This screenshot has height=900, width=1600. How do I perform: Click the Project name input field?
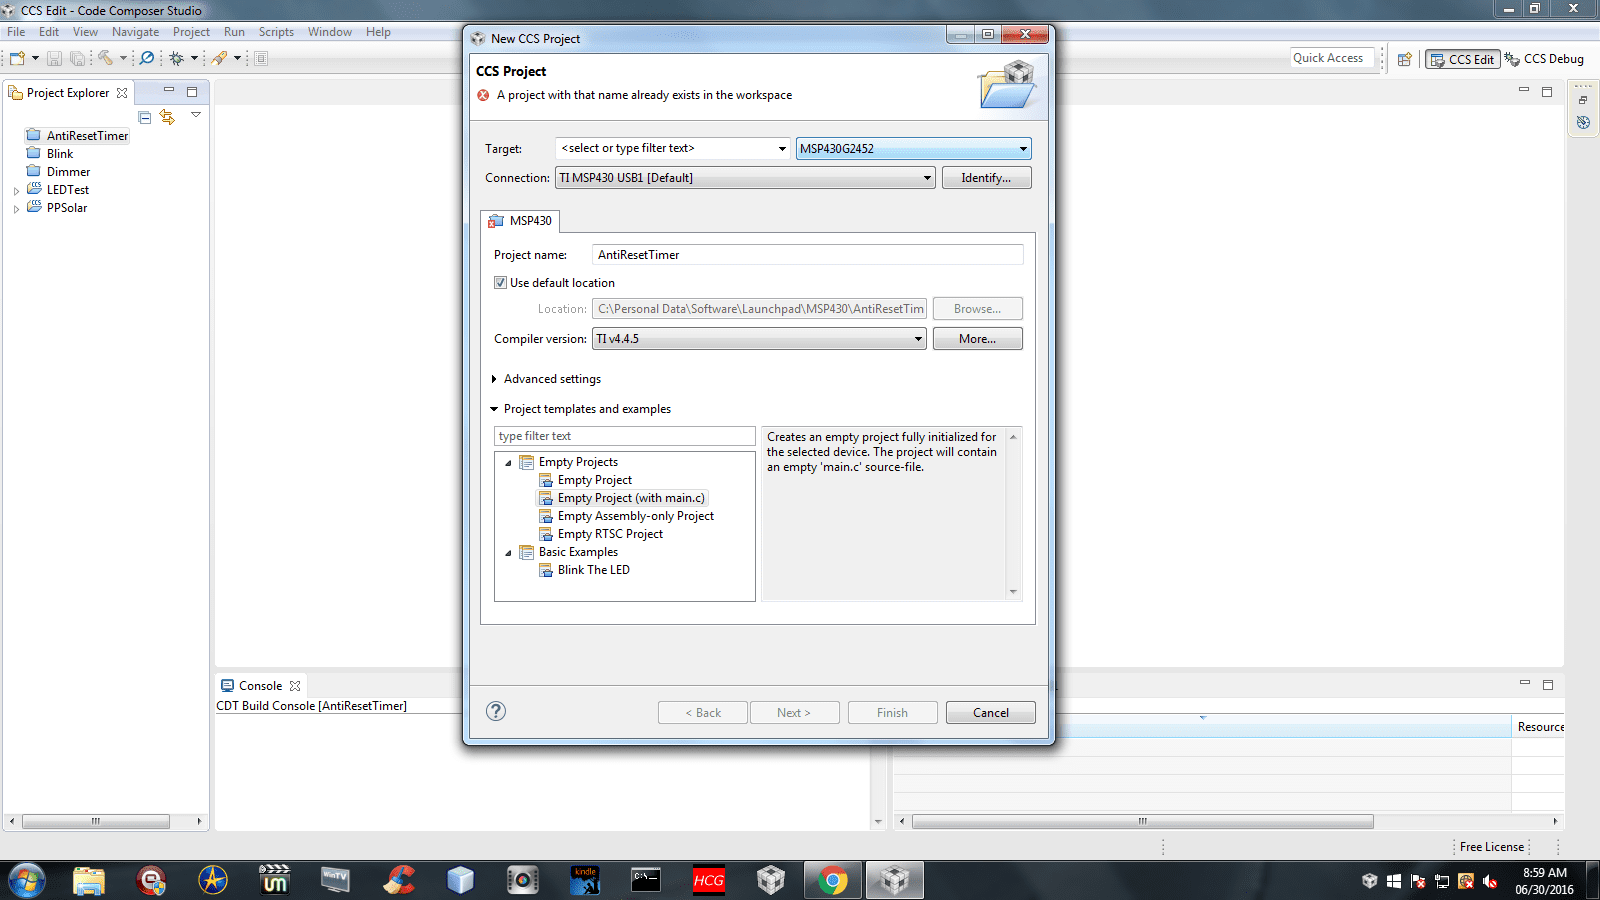point(807,255)
